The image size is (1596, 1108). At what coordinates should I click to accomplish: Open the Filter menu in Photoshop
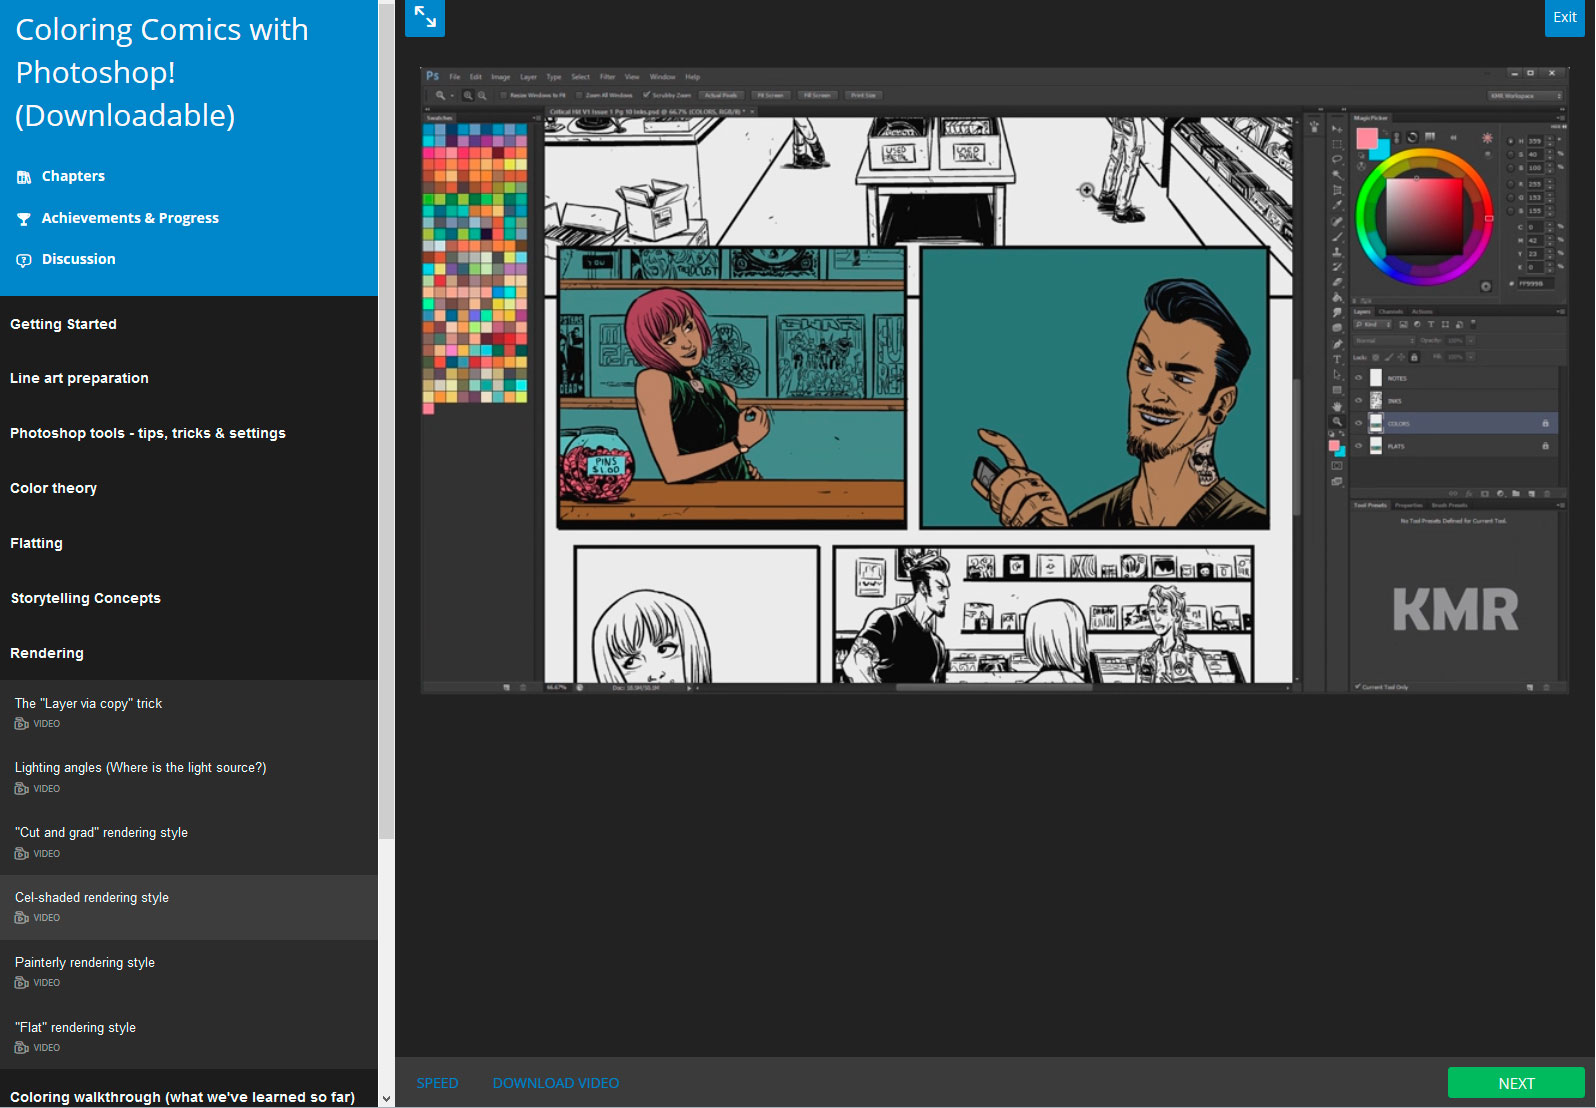coord(607,77)
